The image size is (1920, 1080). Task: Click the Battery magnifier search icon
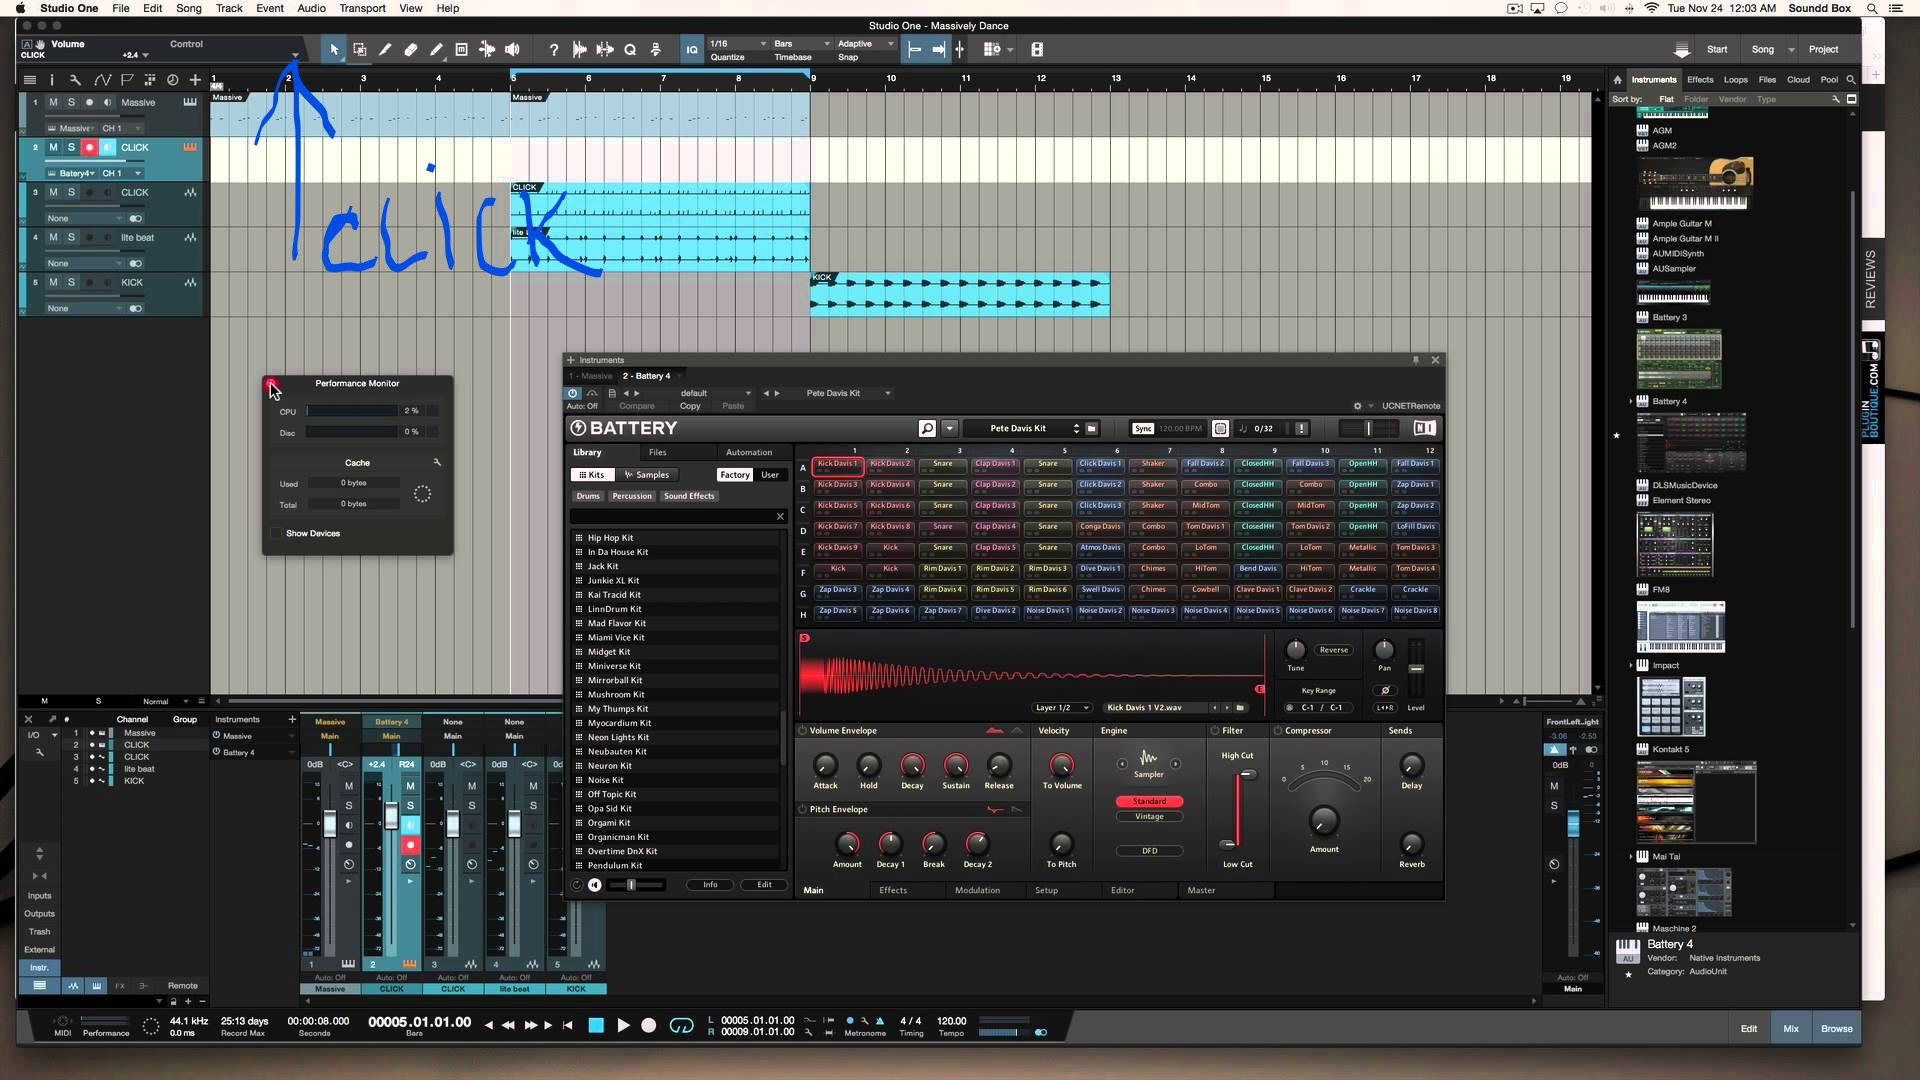(x=927, y=428)
